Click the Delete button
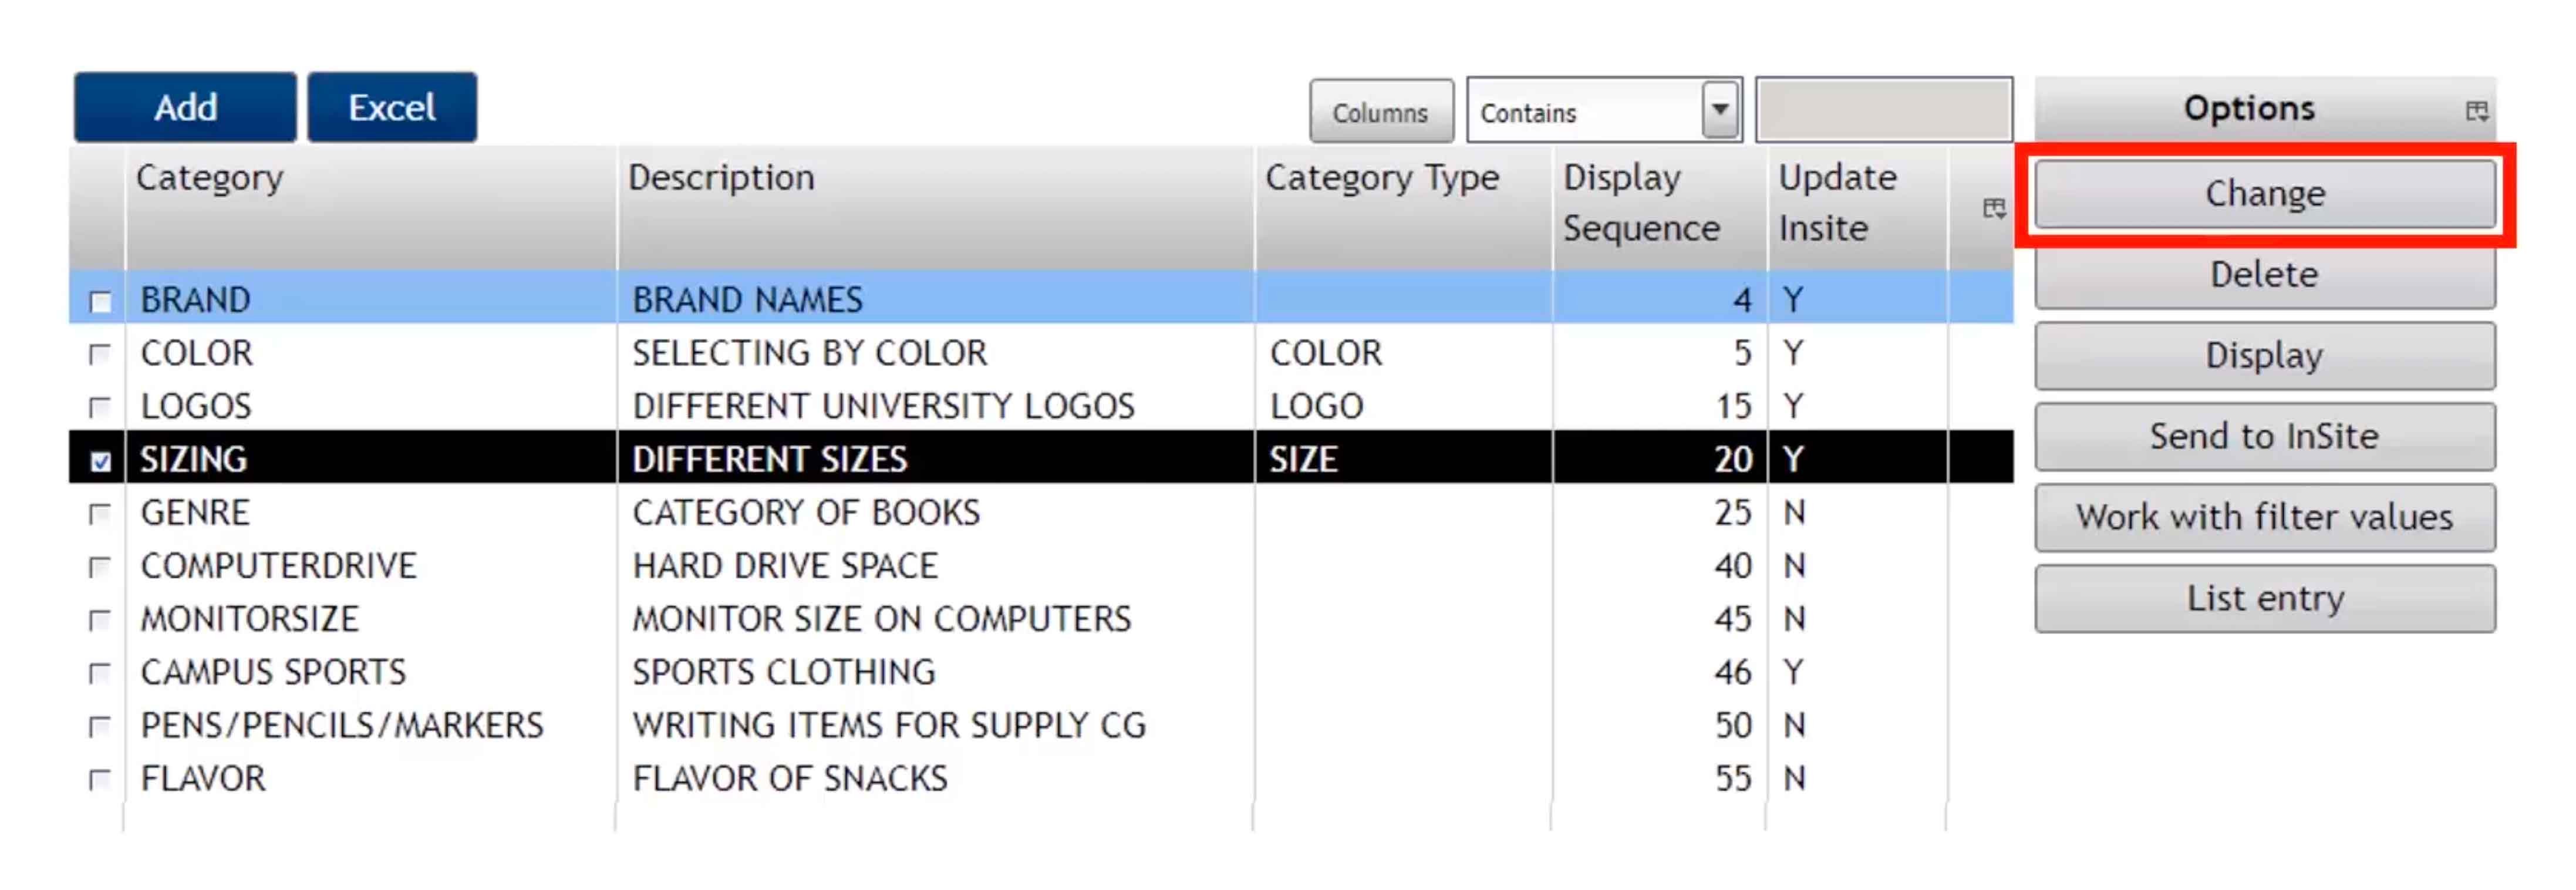Viewport: 2576px width, 890px height. tap(2264, 274)
